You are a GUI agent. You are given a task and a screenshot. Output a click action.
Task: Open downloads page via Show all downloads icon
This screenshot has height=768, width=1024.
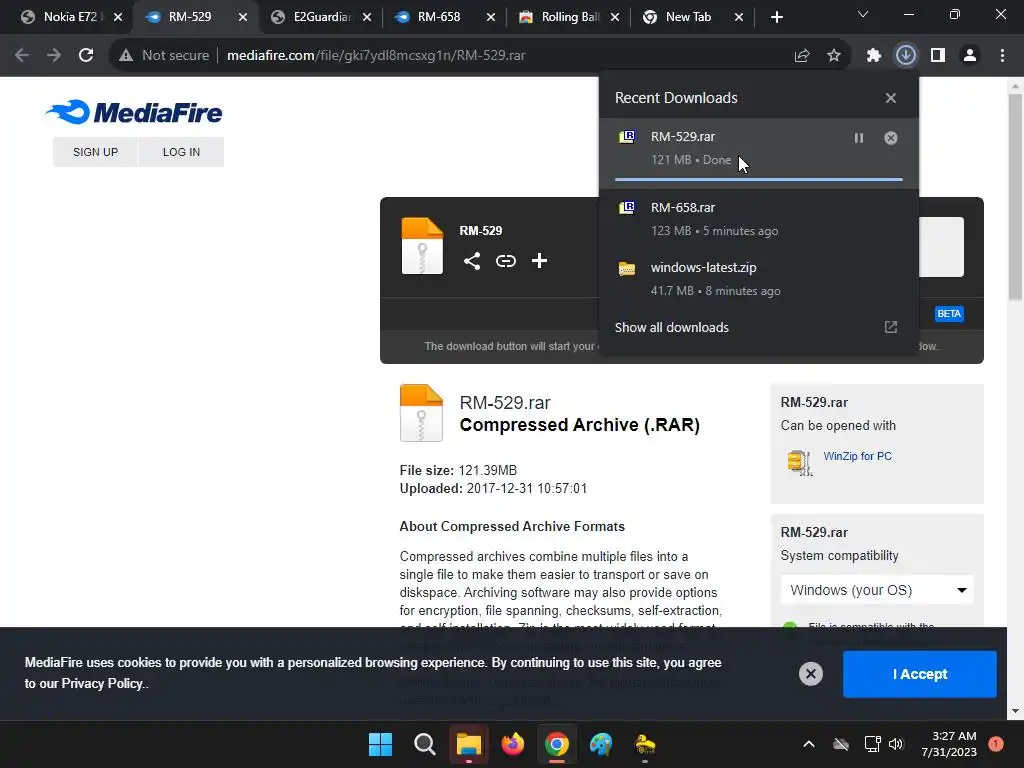pos(891,327)
